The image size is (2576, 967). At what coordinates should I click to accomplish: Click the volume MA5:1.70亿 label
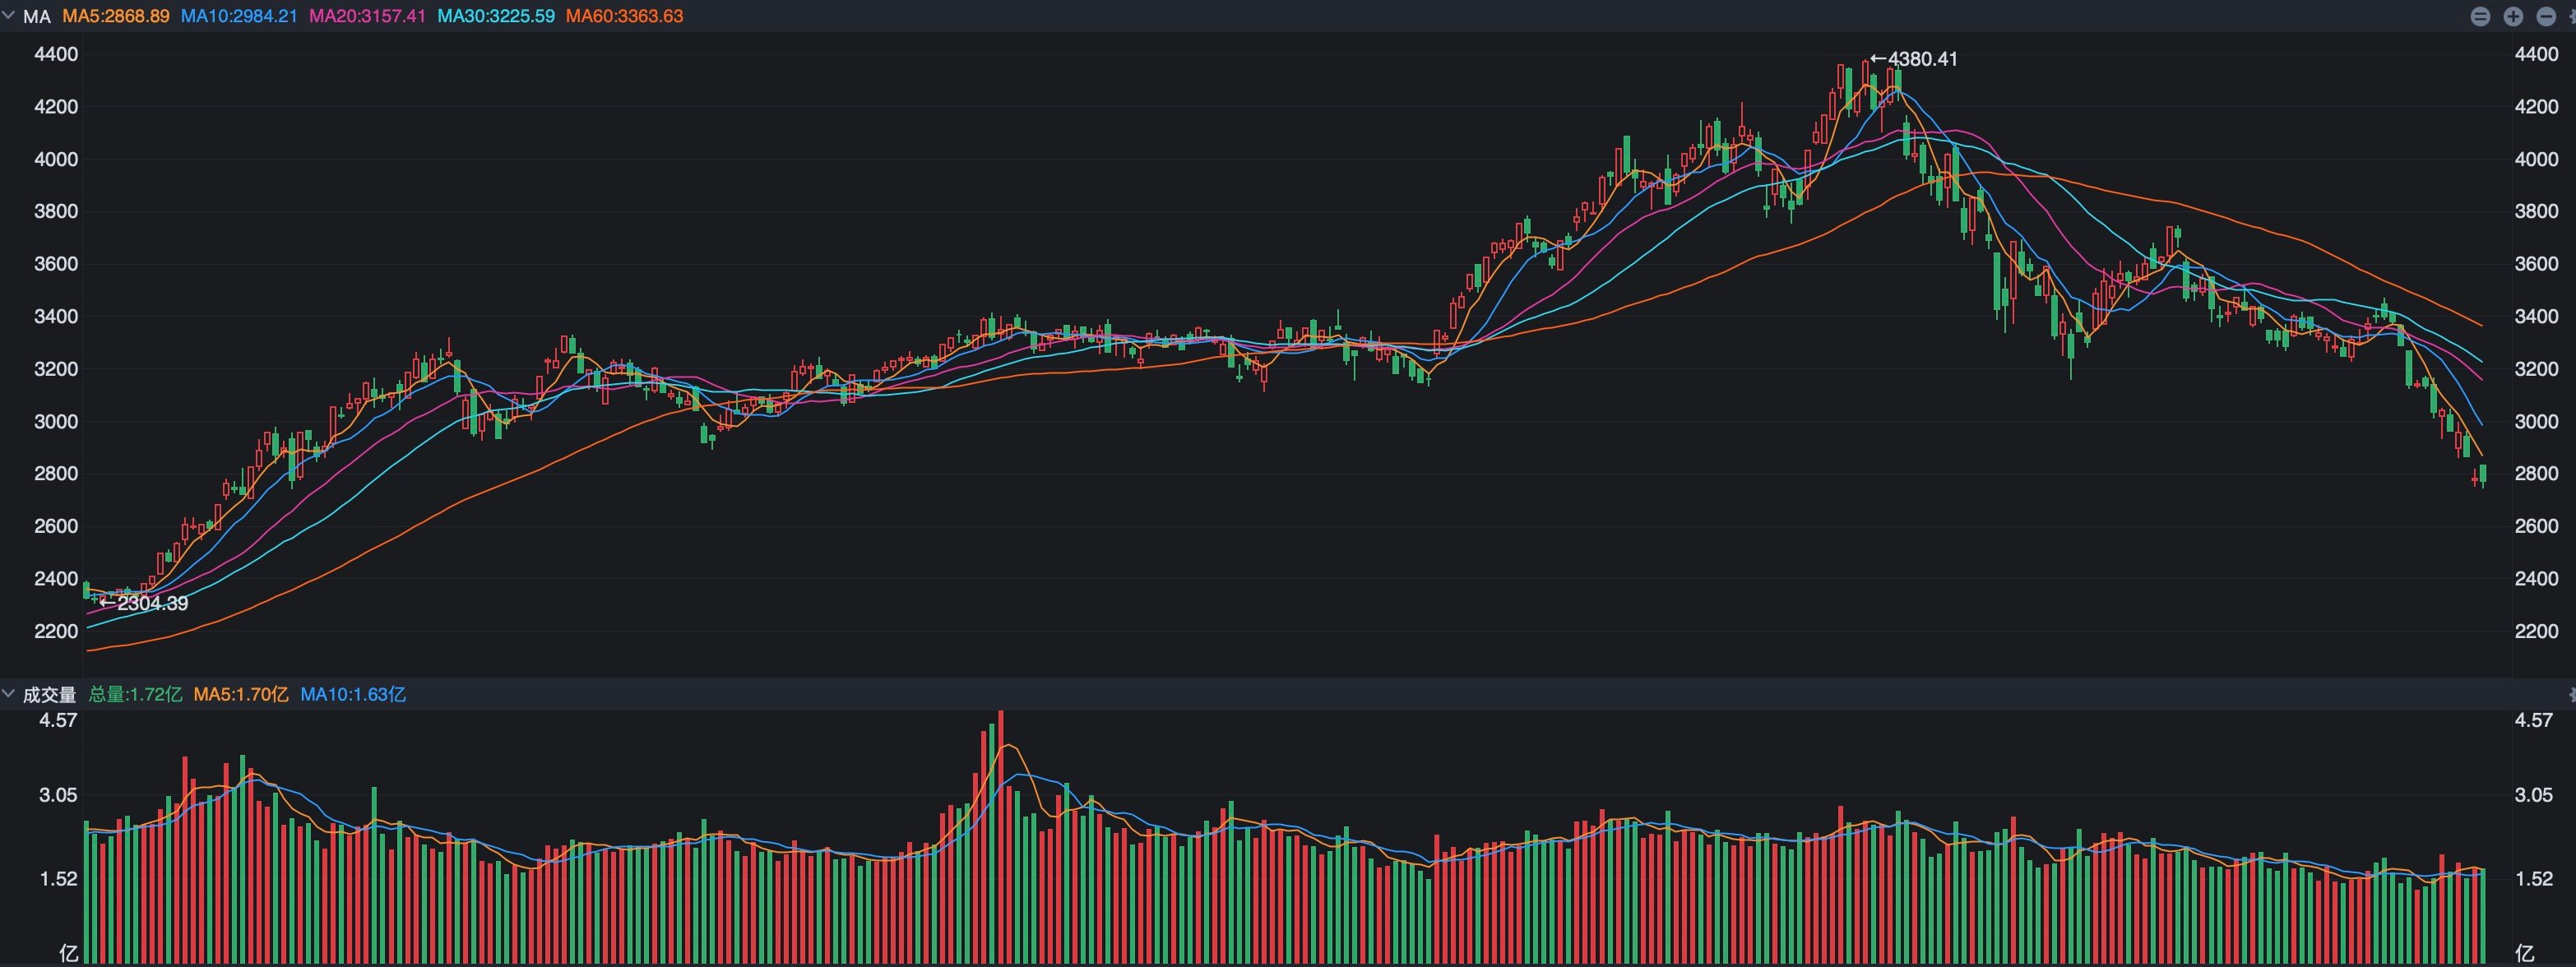[x=241, y=694]
